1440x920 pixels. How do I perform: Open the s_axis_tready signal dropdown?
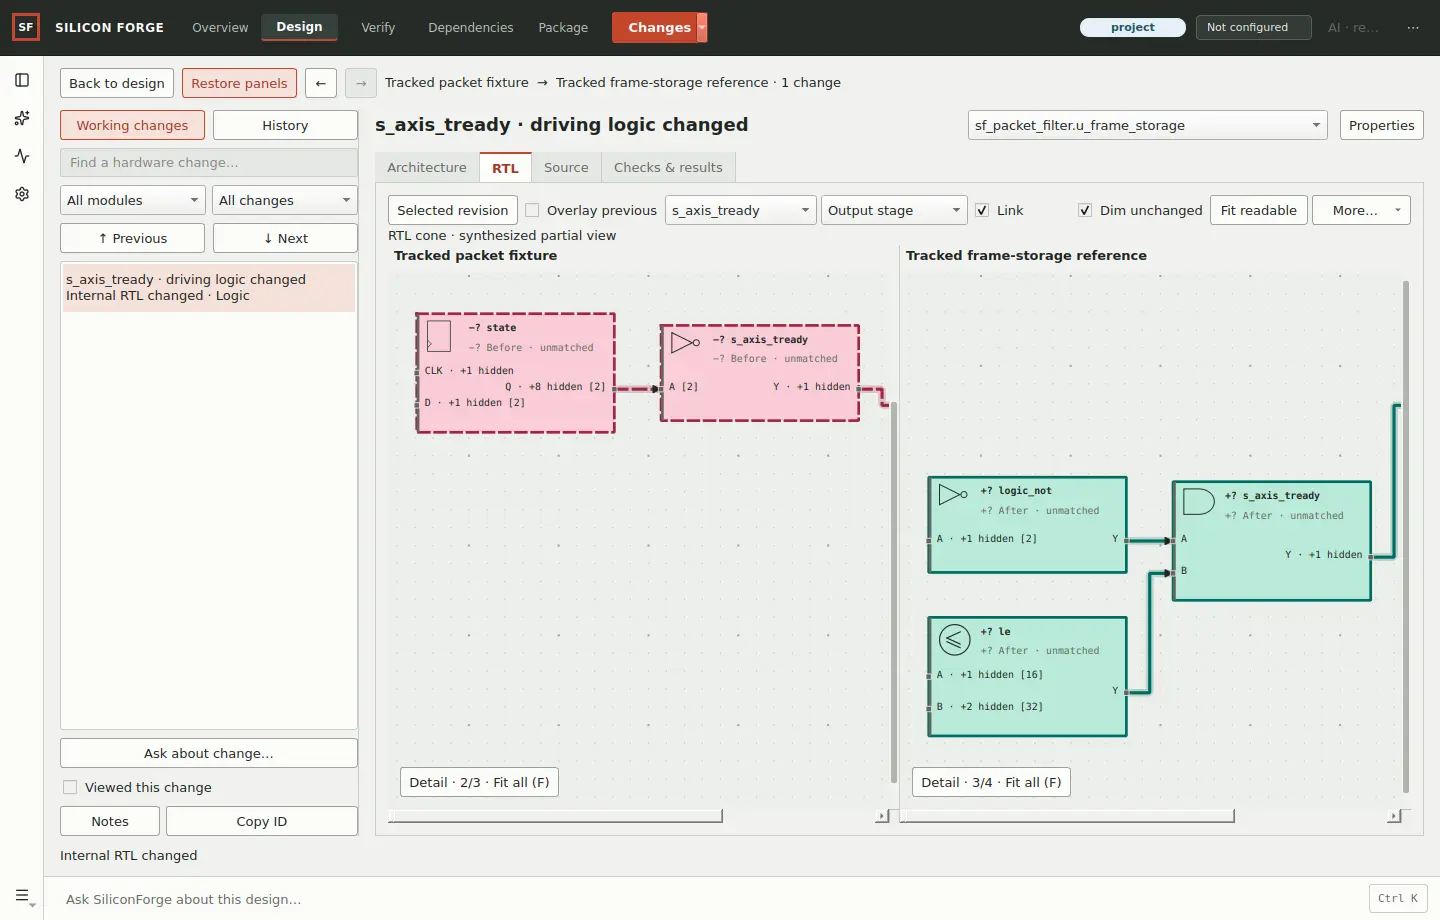point(741,210)
